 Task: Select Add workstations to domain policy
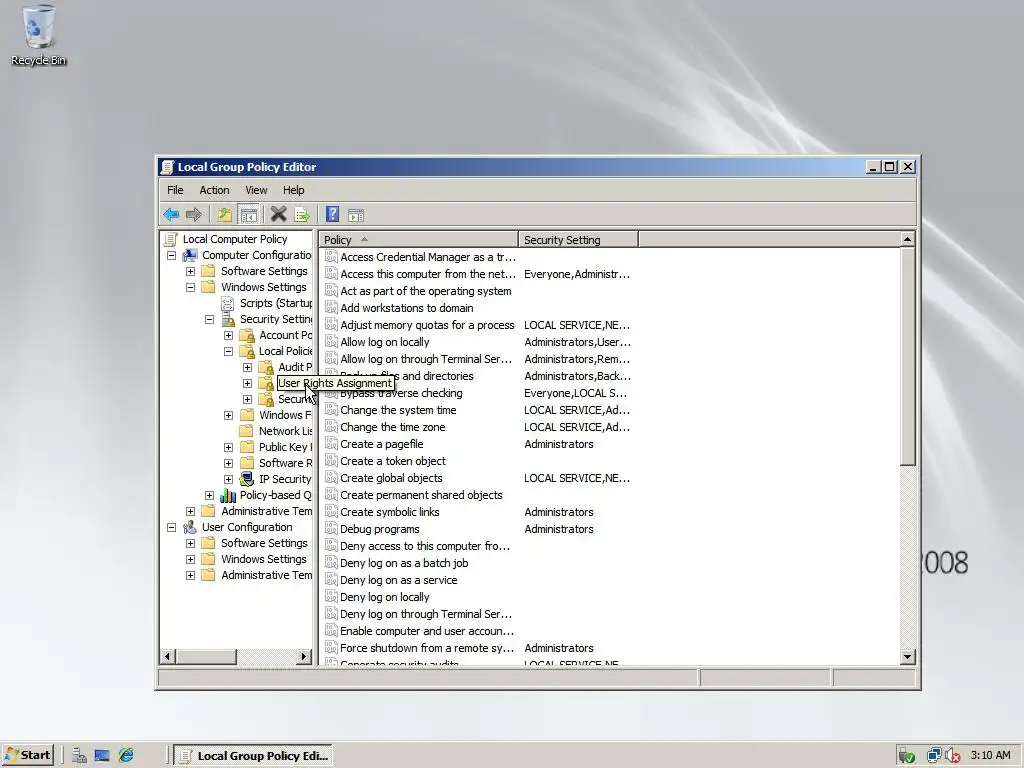(x=407, y=308)
